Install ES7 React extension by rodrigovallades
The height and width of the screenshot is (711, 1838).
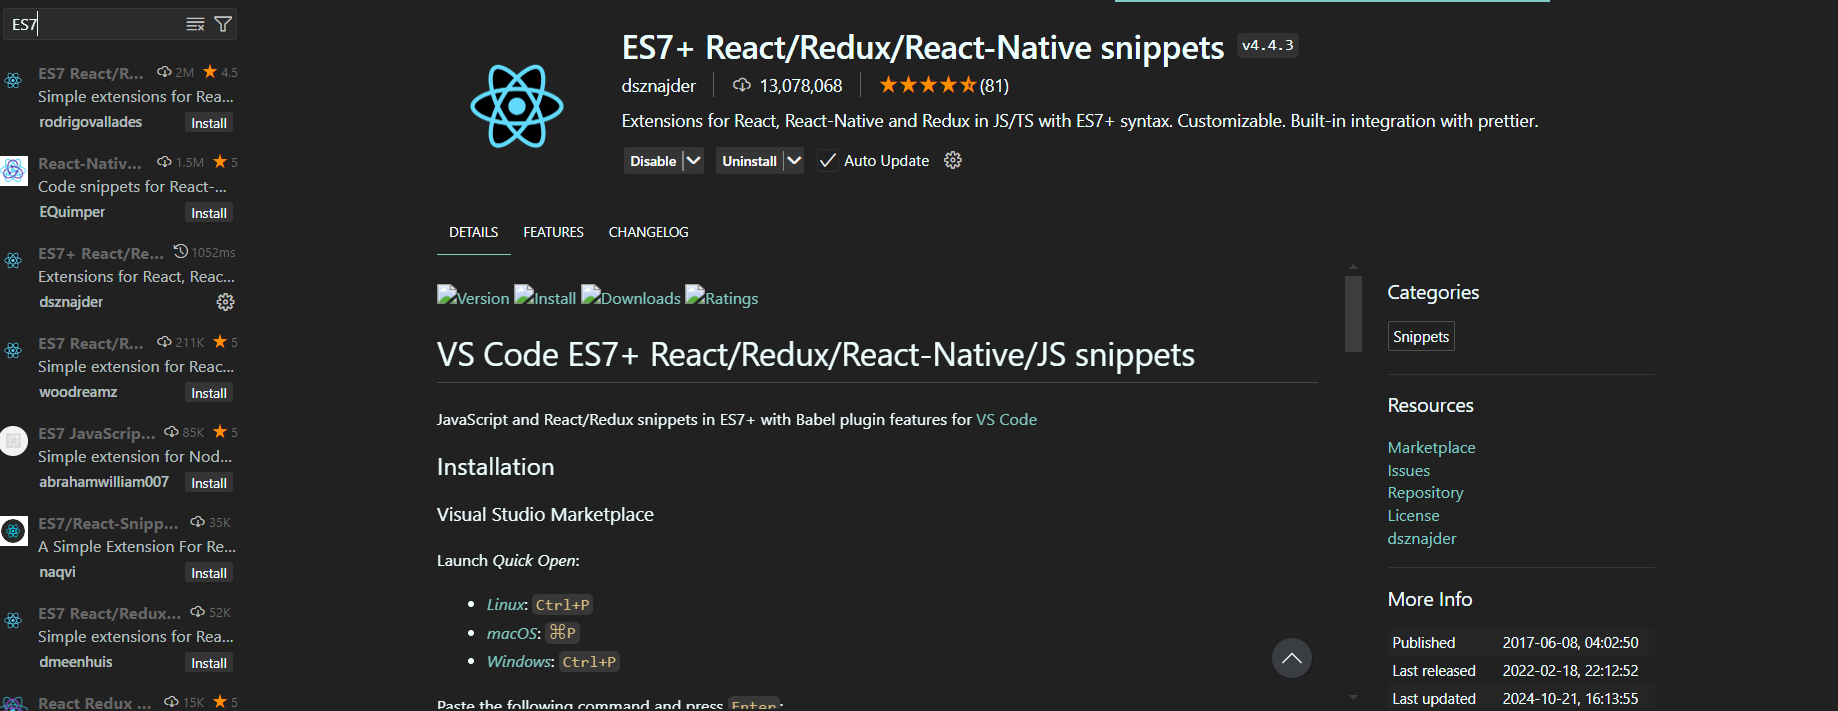209,123
